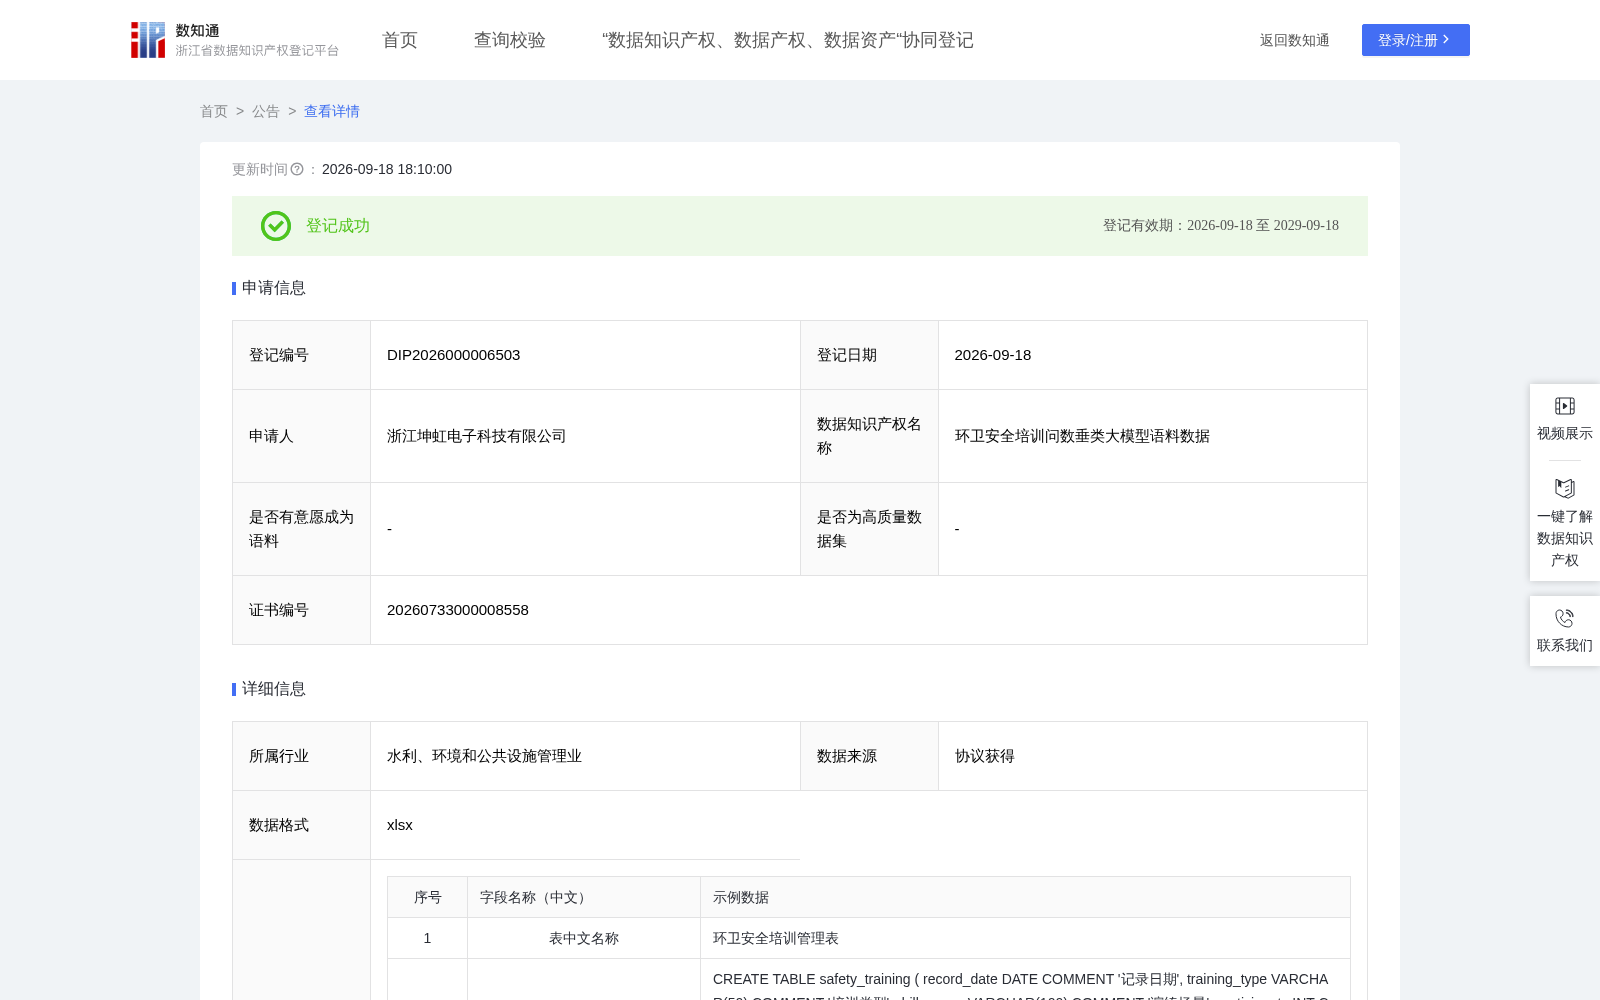The height and width of the screenshot is (1000, 1600).
Task: Click update time 2026-09-18 18:10:00
Action: click(x=387, y=170)
